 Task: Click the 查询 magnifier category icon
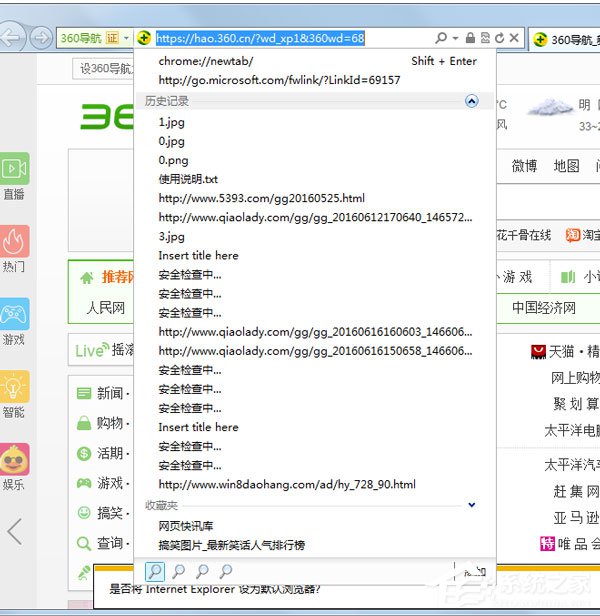pyautogui.click(x=84, y=543)
